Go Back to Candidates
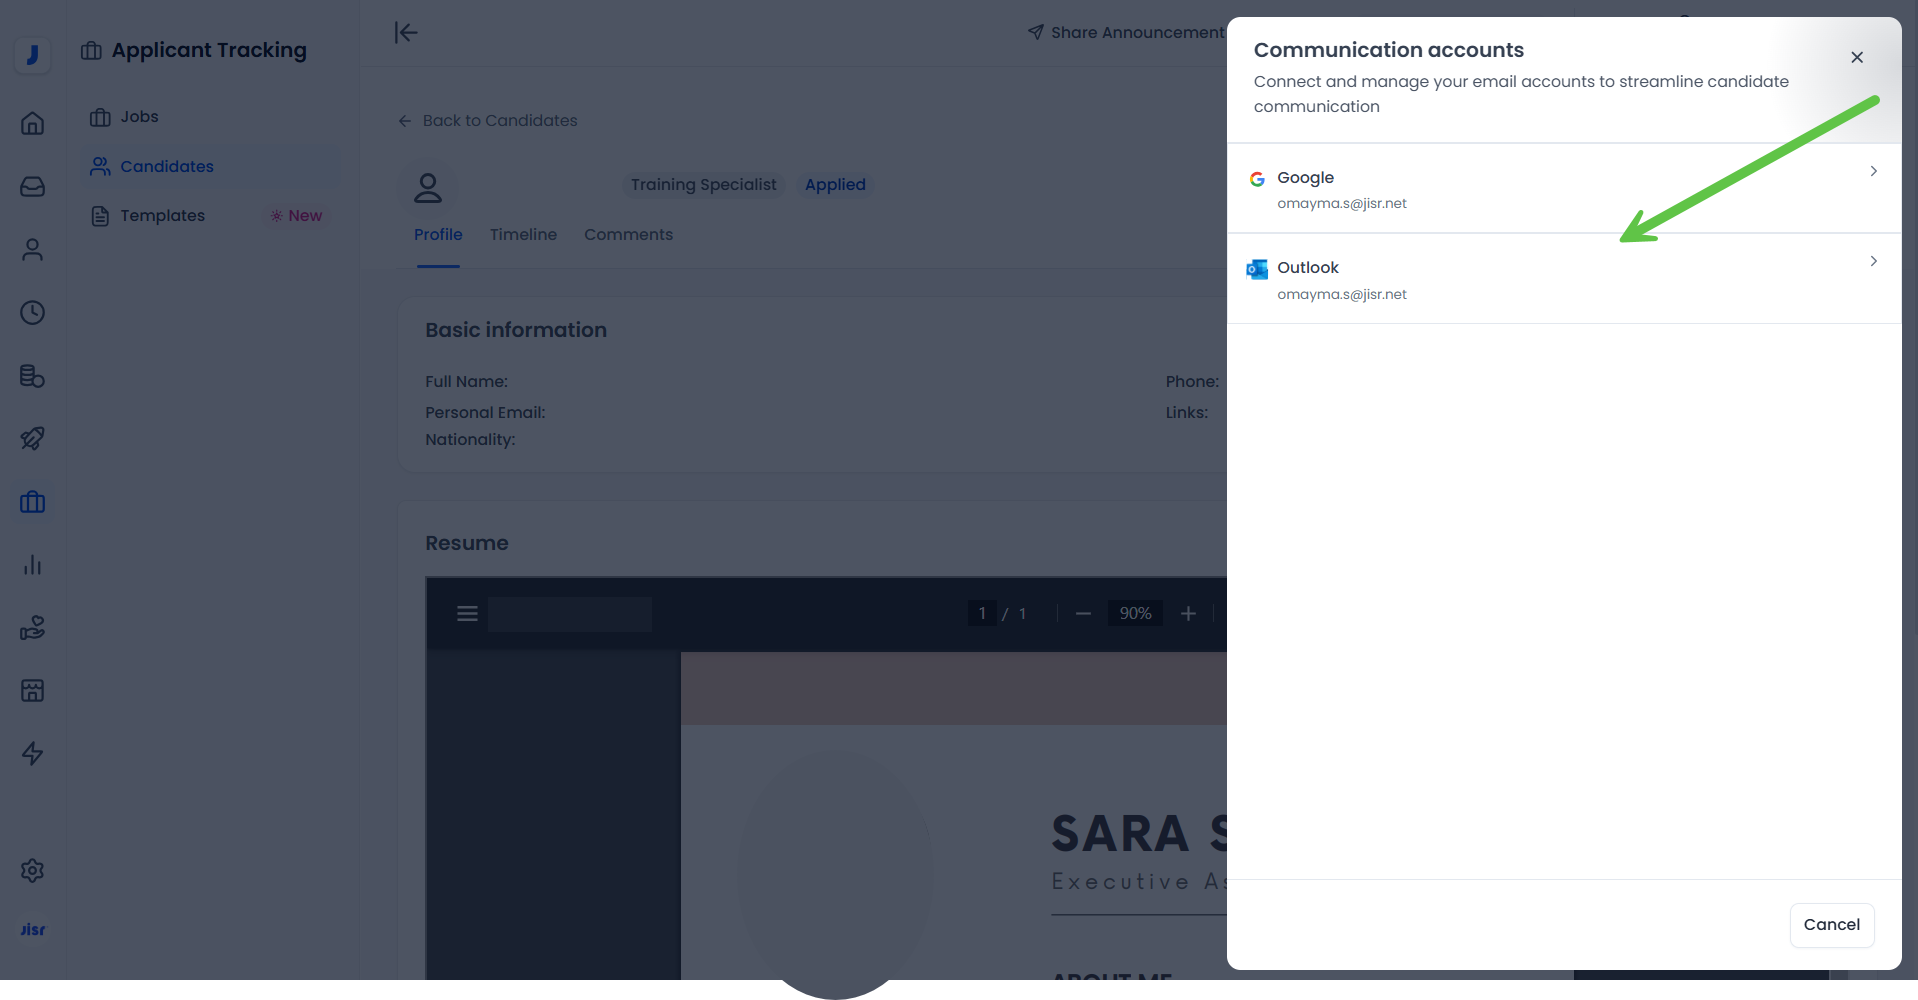 pyautogui.click(x=488, y=121)
